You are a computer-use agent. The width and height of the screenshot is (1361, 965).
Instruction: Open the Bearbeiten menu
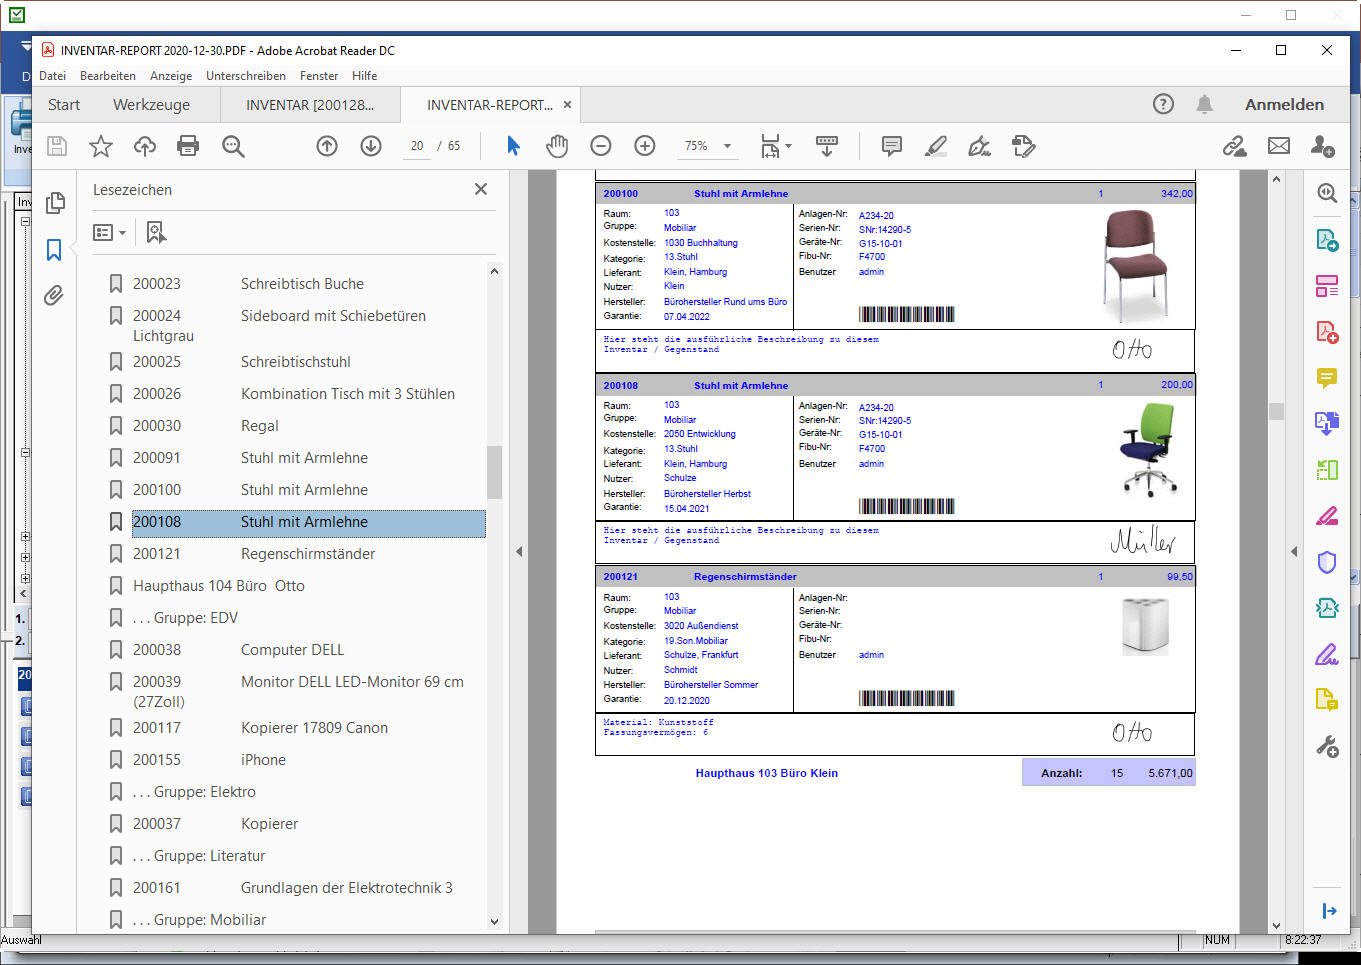tap(107, 76)
